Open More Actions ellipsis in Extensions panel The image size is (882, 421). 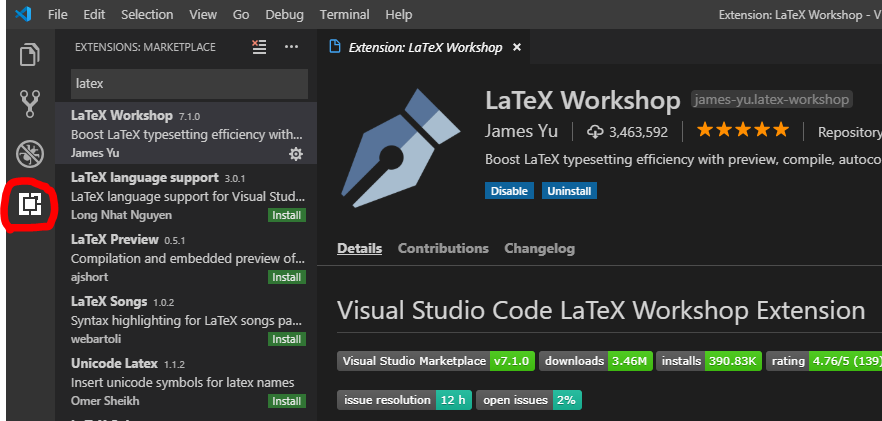click(x=291, y=47)
